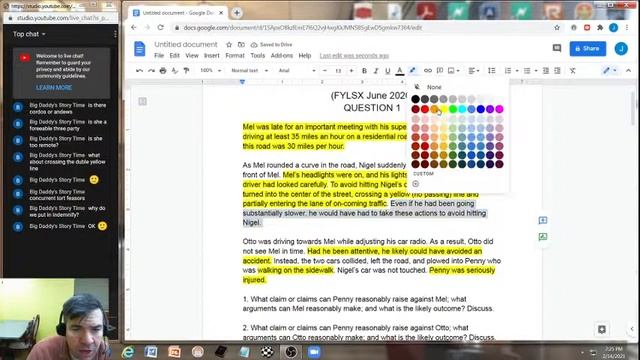640x360 pixels.
Task: Open the Zoom 100% dropdown
Action: pyautogui.click(x=210, y=71)
